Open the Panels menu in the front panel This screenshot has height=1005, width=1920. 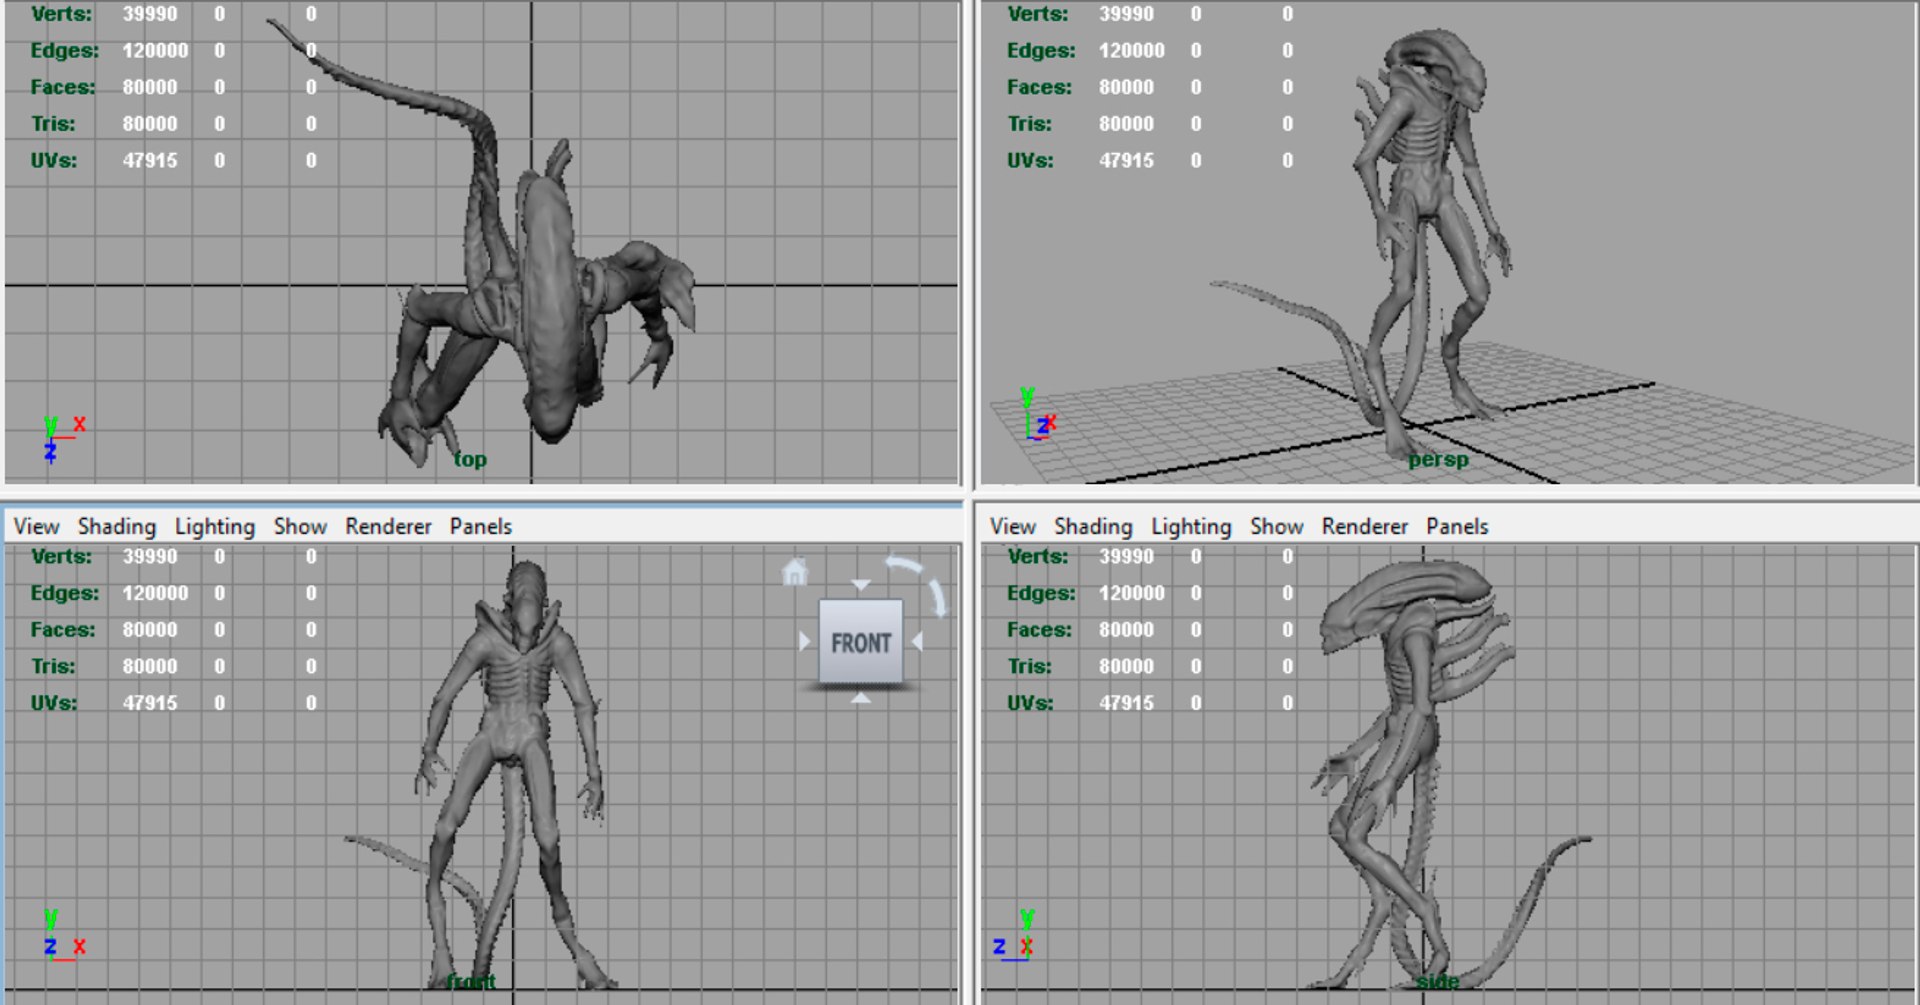click(481, 526)
